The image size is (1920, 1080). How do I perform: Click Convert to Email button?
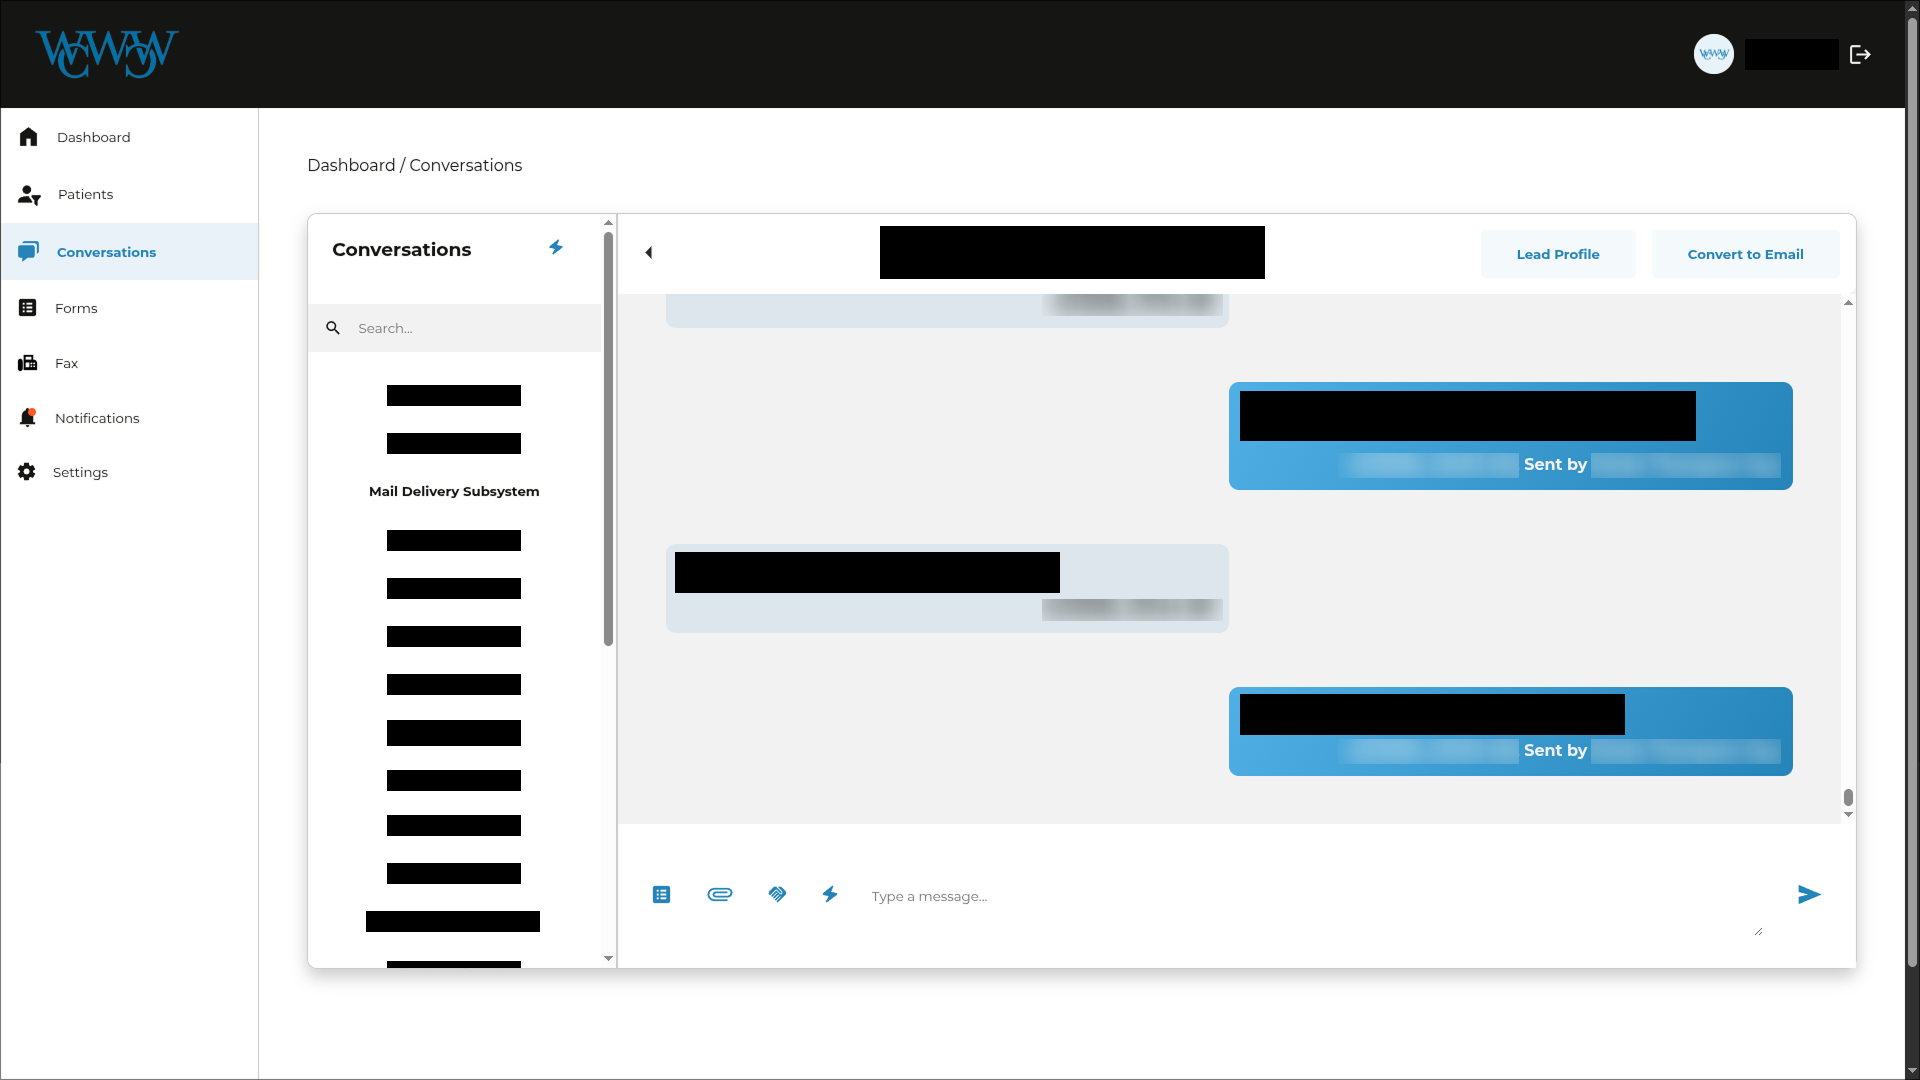pos(1745,255)
